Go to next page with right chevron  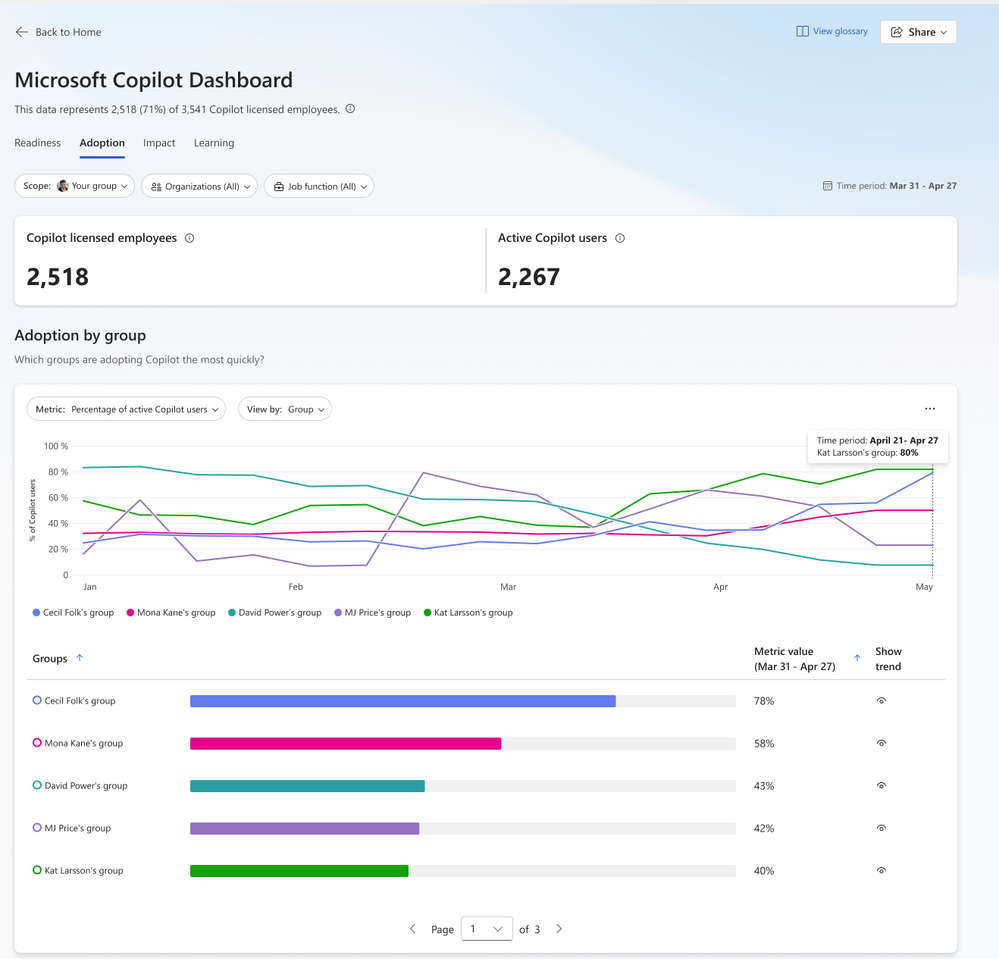click(x=559, y=929)
